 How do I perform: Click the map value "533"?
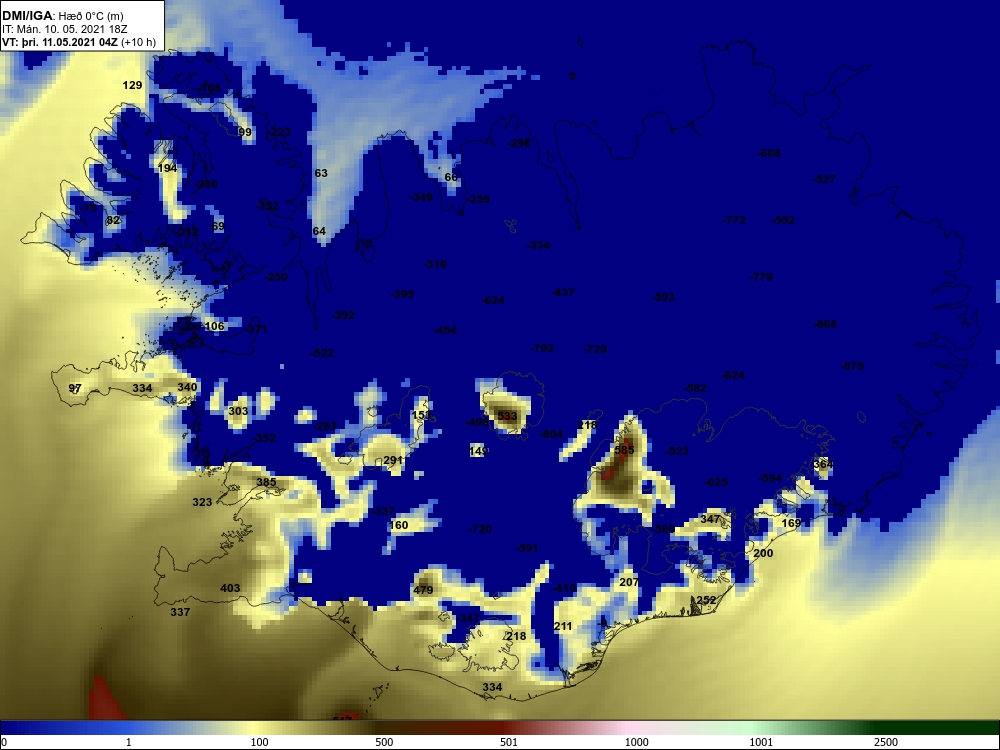(x=507, y=416)
